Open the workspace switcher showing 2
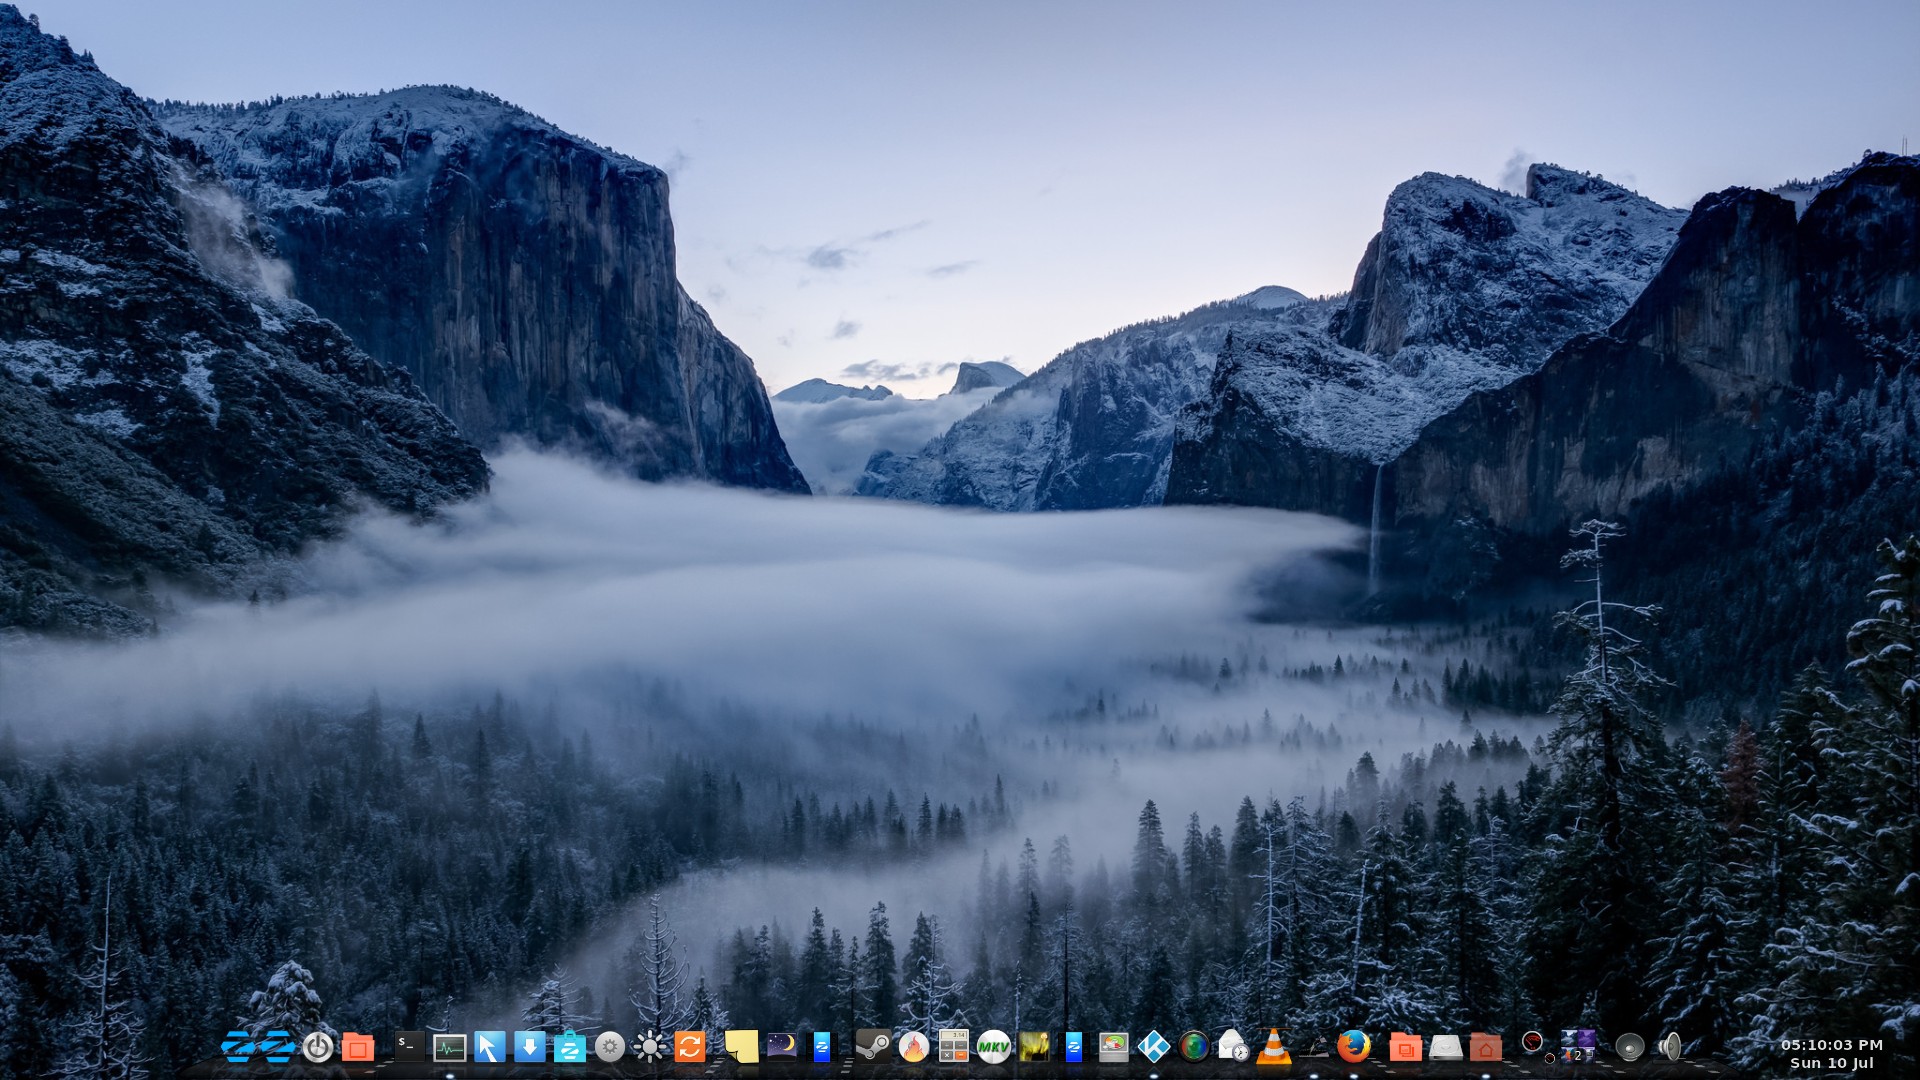1920x1080 pixels. (1578, 1046)
